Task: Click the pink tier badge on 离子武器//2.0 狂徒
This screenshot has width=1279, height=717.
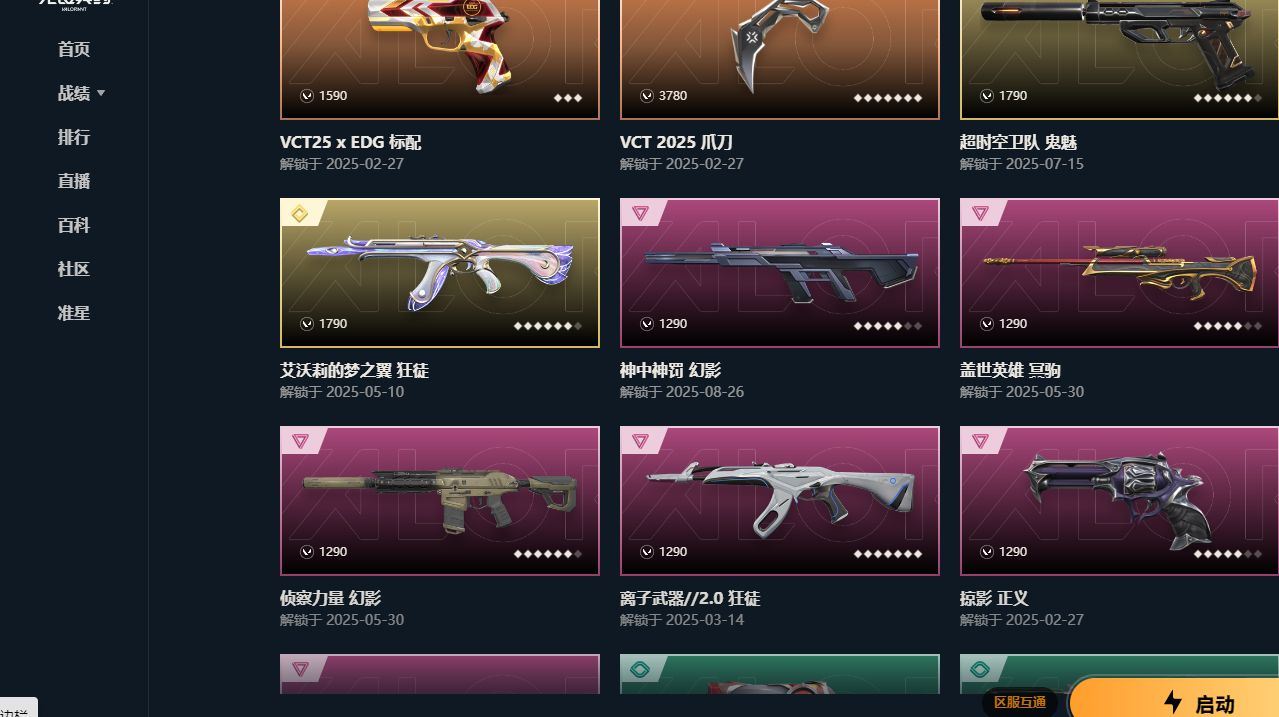Action: pyautogui.click(x=640, y=441)
